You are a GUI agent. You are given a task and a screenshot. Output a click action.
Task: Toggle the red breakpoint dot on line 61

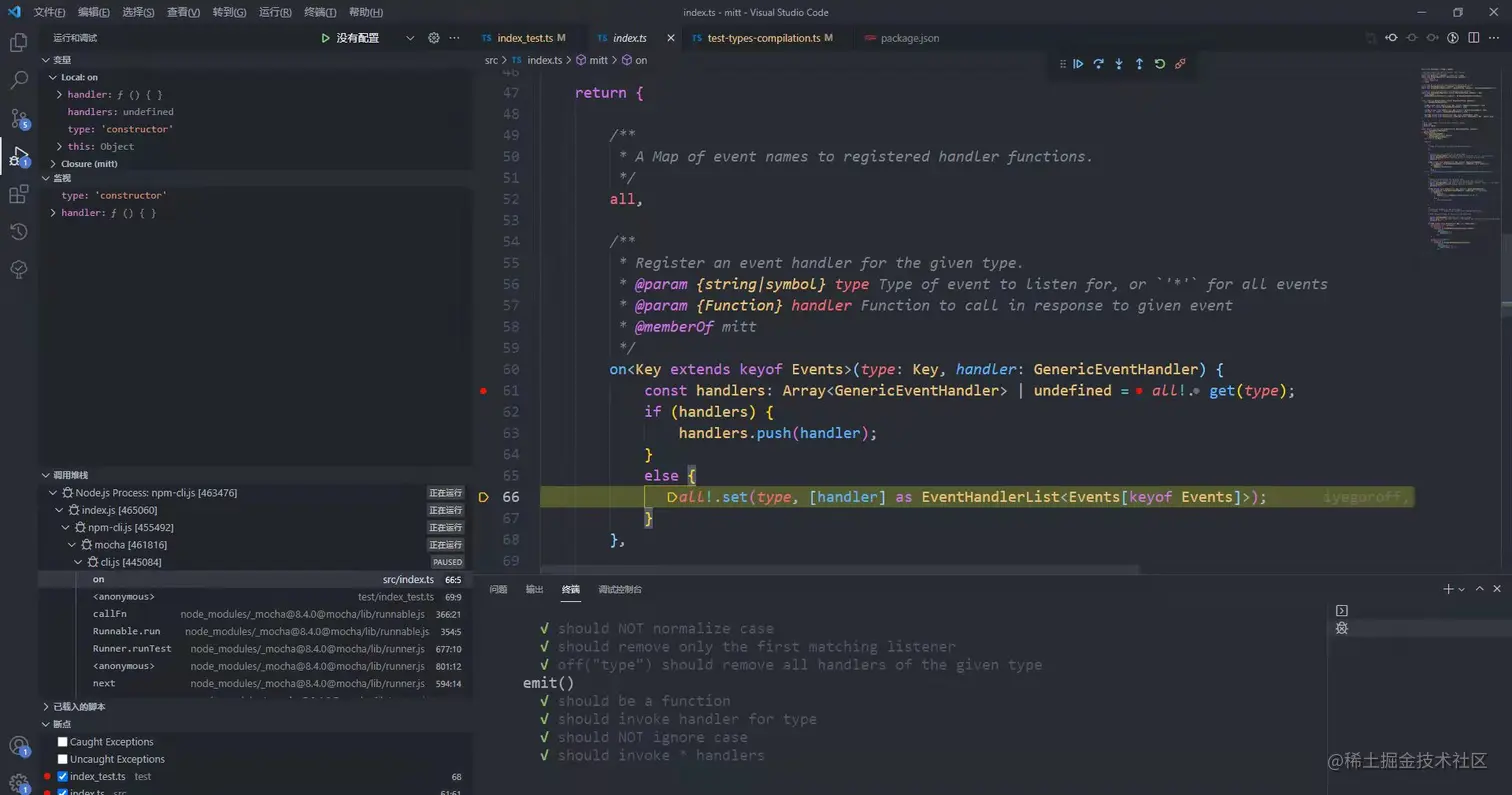(483, 391)
